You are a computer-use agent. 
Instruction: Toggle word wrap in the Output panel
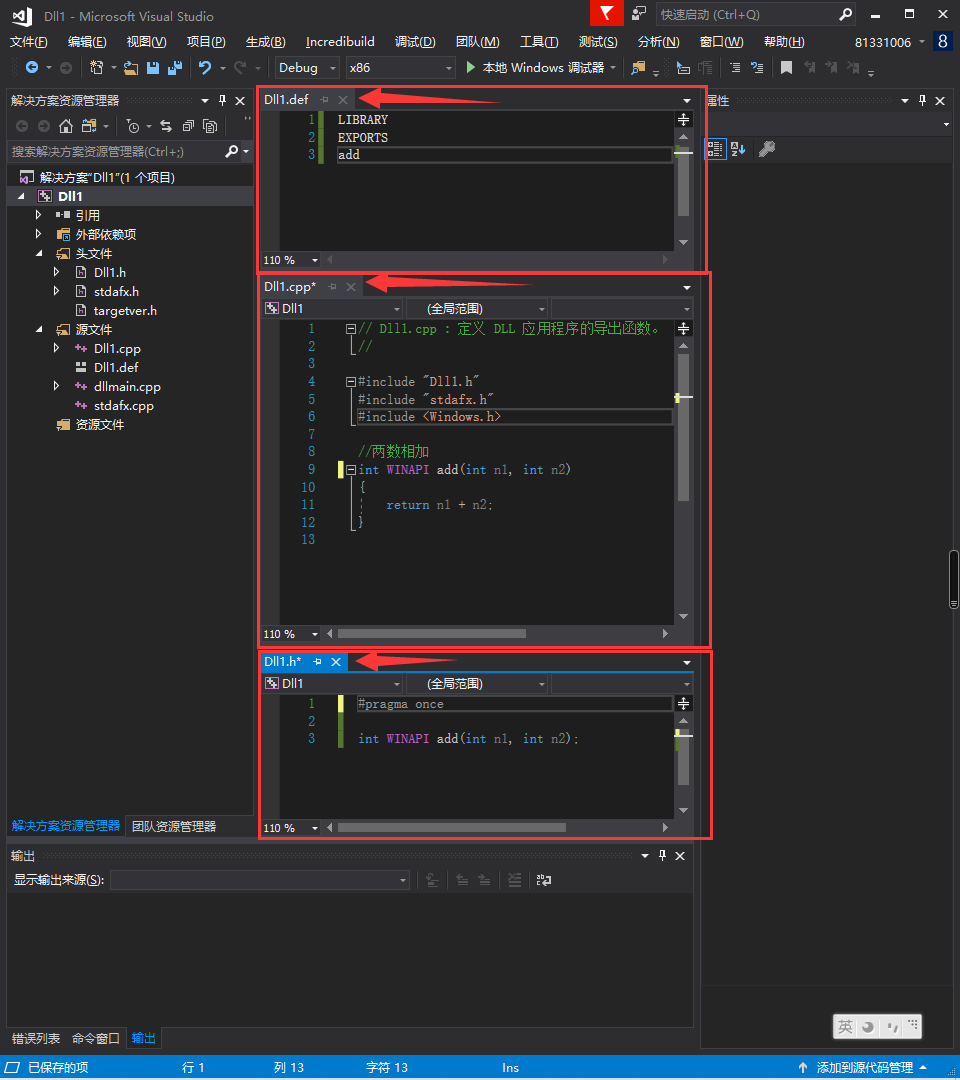[543, 880]
